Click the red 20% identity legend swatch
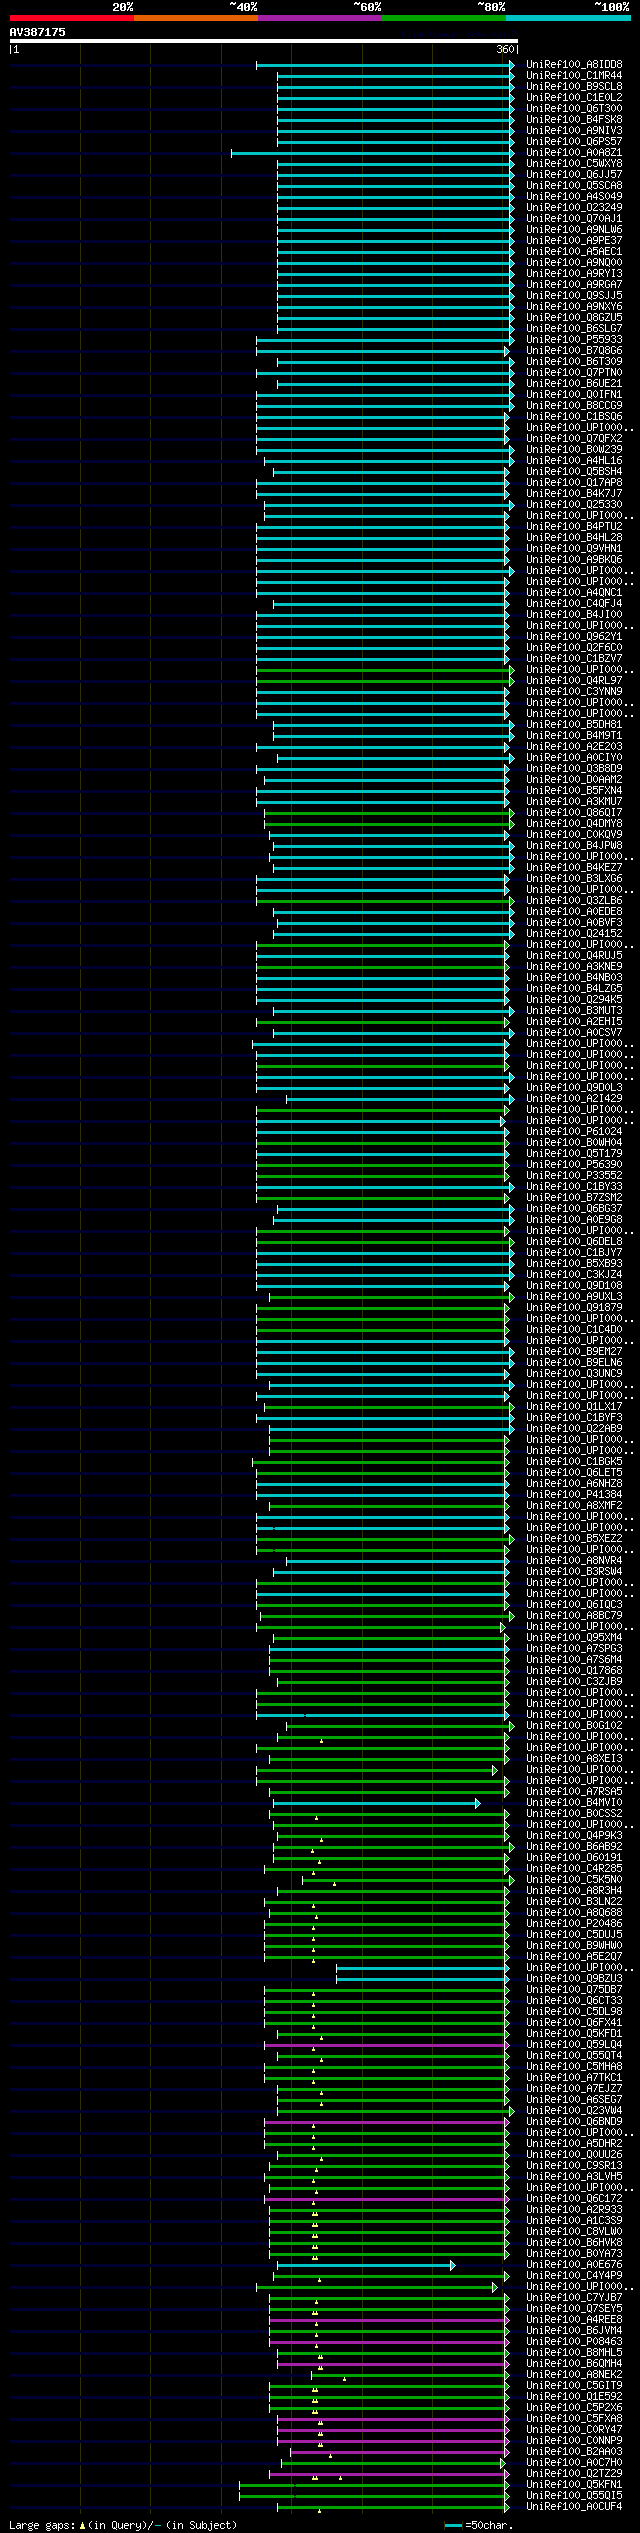 [x=72, y=18]
